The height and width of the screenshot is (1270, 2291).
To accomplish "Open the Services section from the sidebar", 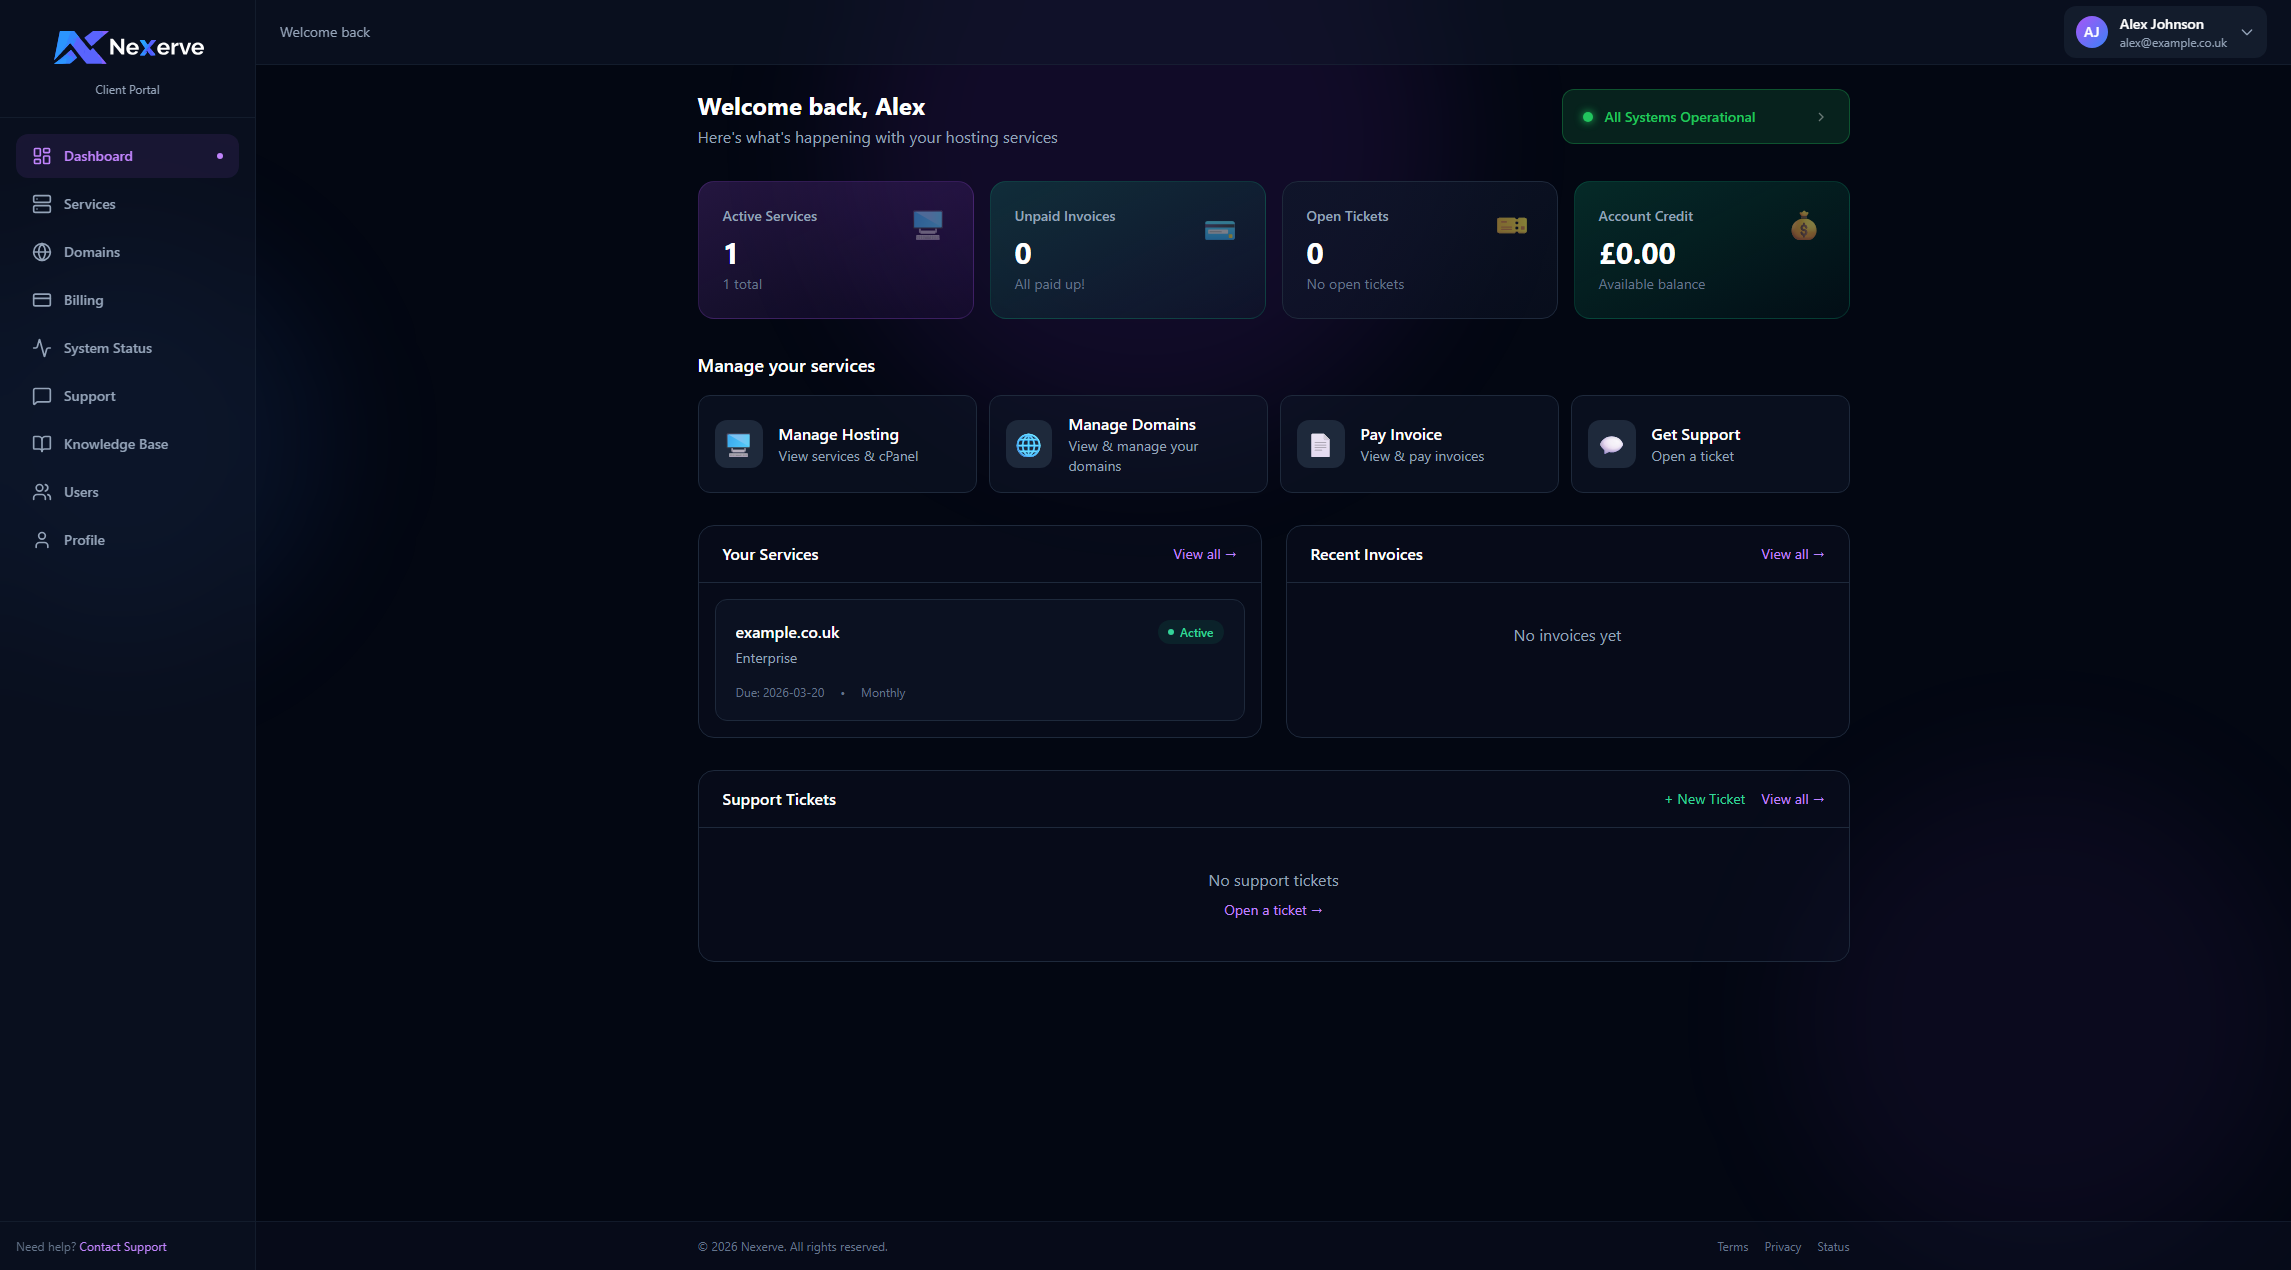I will 89,204.
